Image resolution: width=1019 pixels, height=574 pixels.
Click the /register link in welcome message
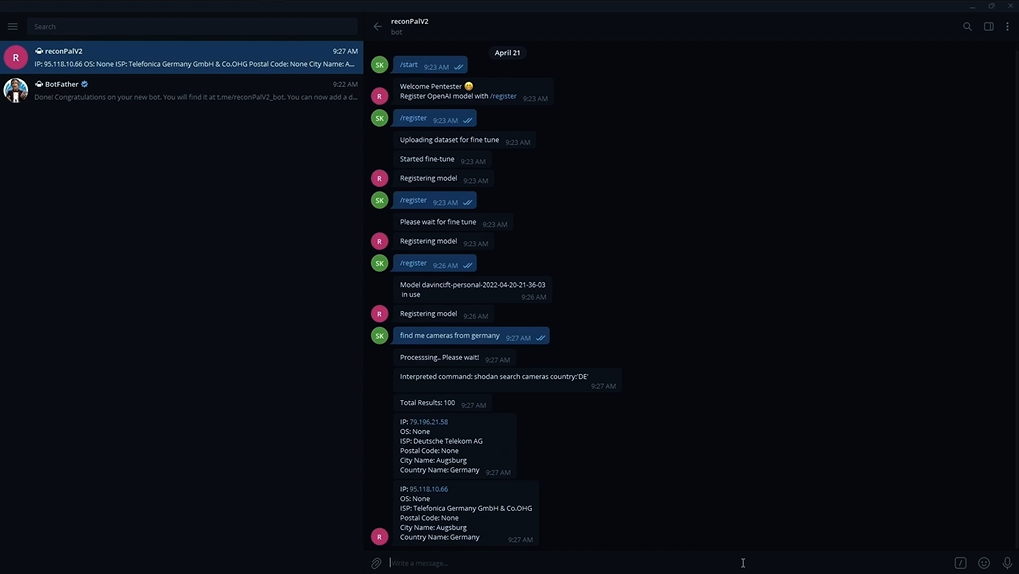pyautogui.click(x=503, y=96)
